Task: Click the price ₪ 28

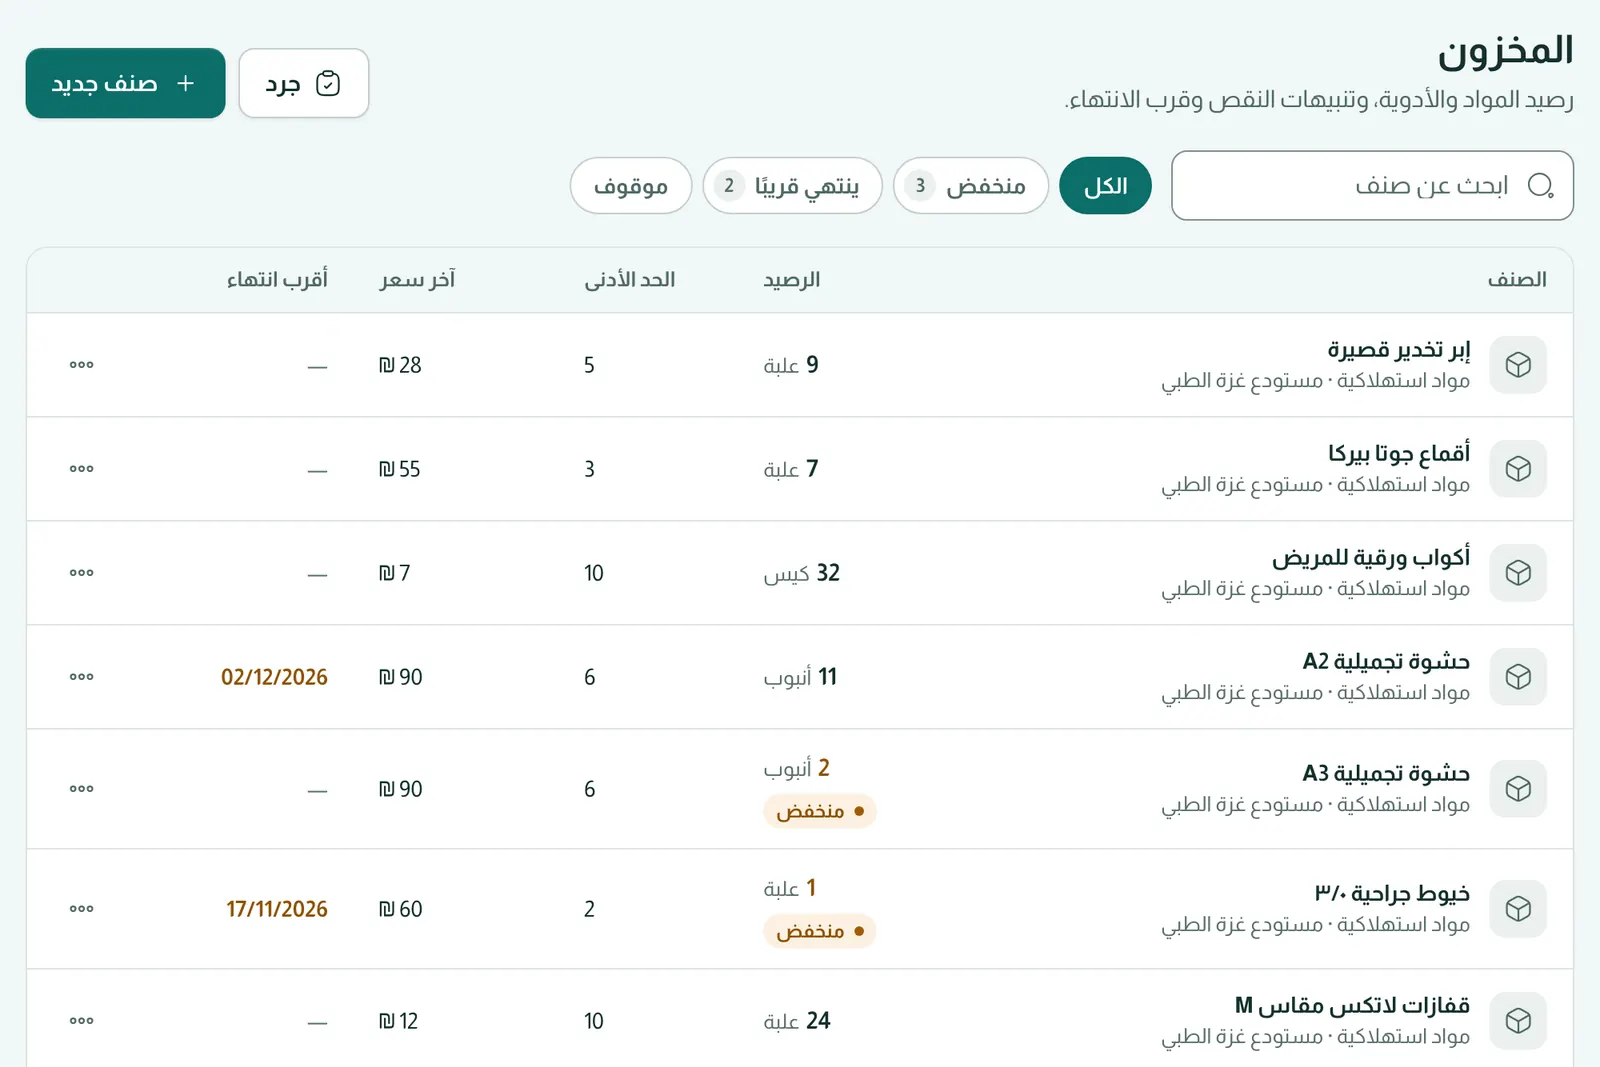Action: [400, 365]
